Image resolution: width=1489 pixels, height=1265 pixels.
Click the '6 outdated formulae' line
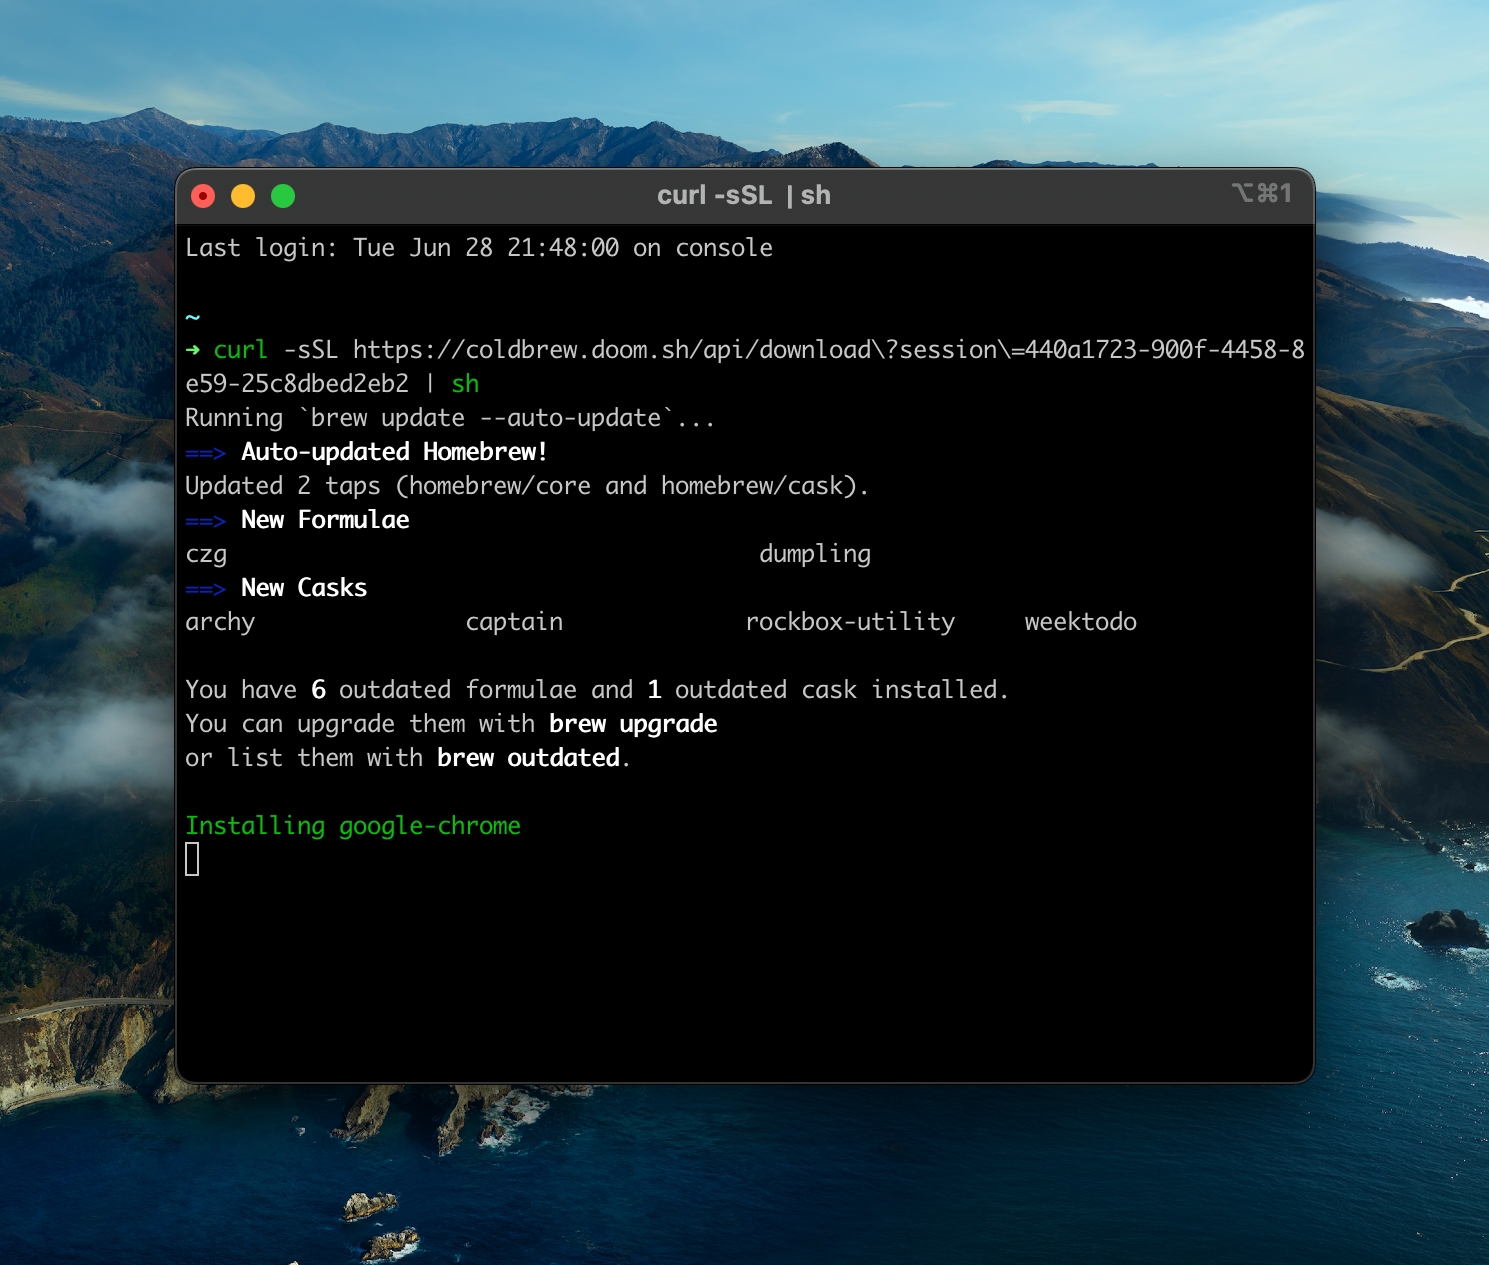point(597,690)
